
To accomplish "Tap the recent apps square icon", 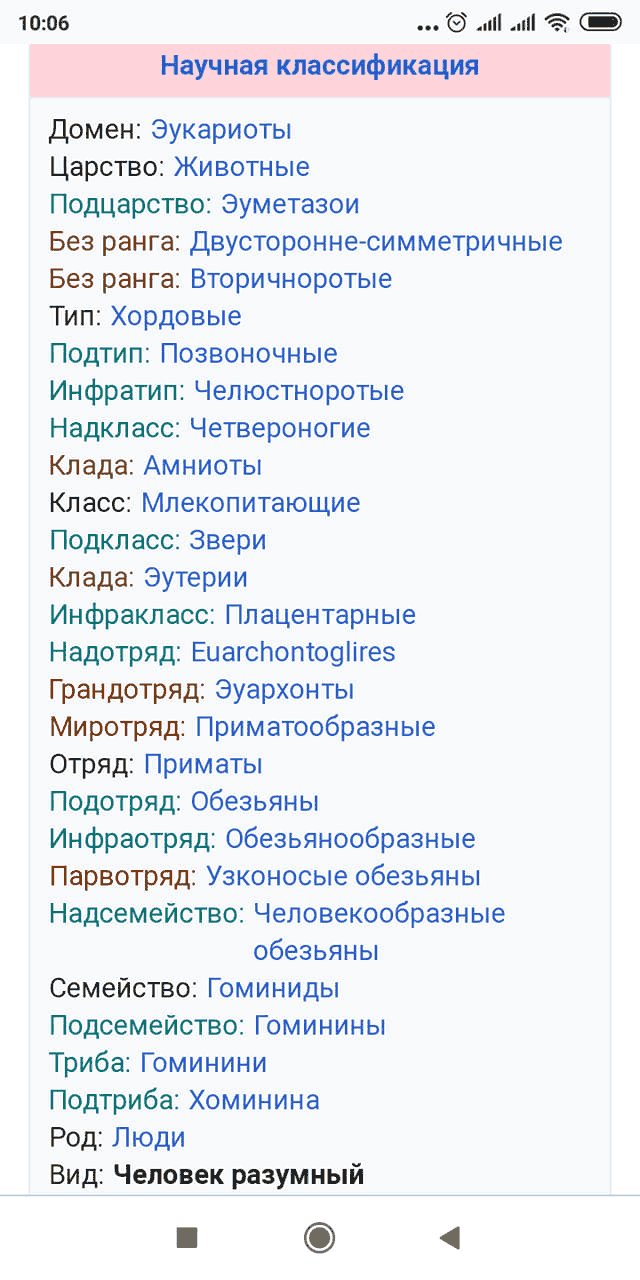I will 187,1238.
